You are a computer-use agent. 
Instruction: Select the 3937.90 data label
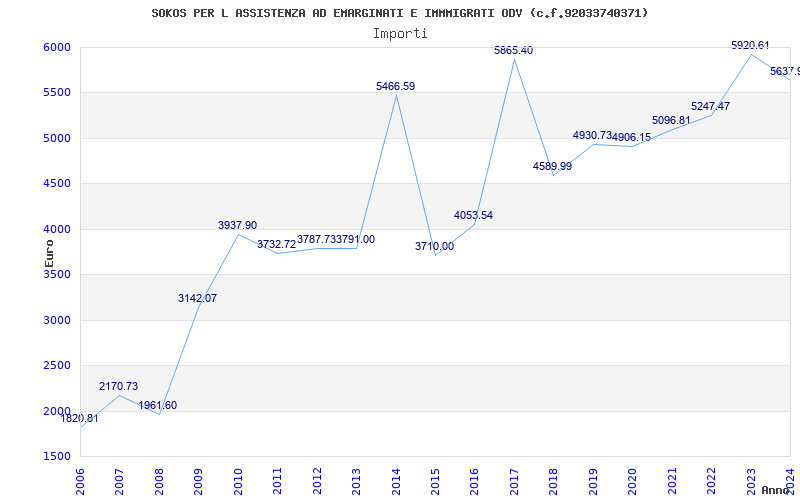point(237,225)
